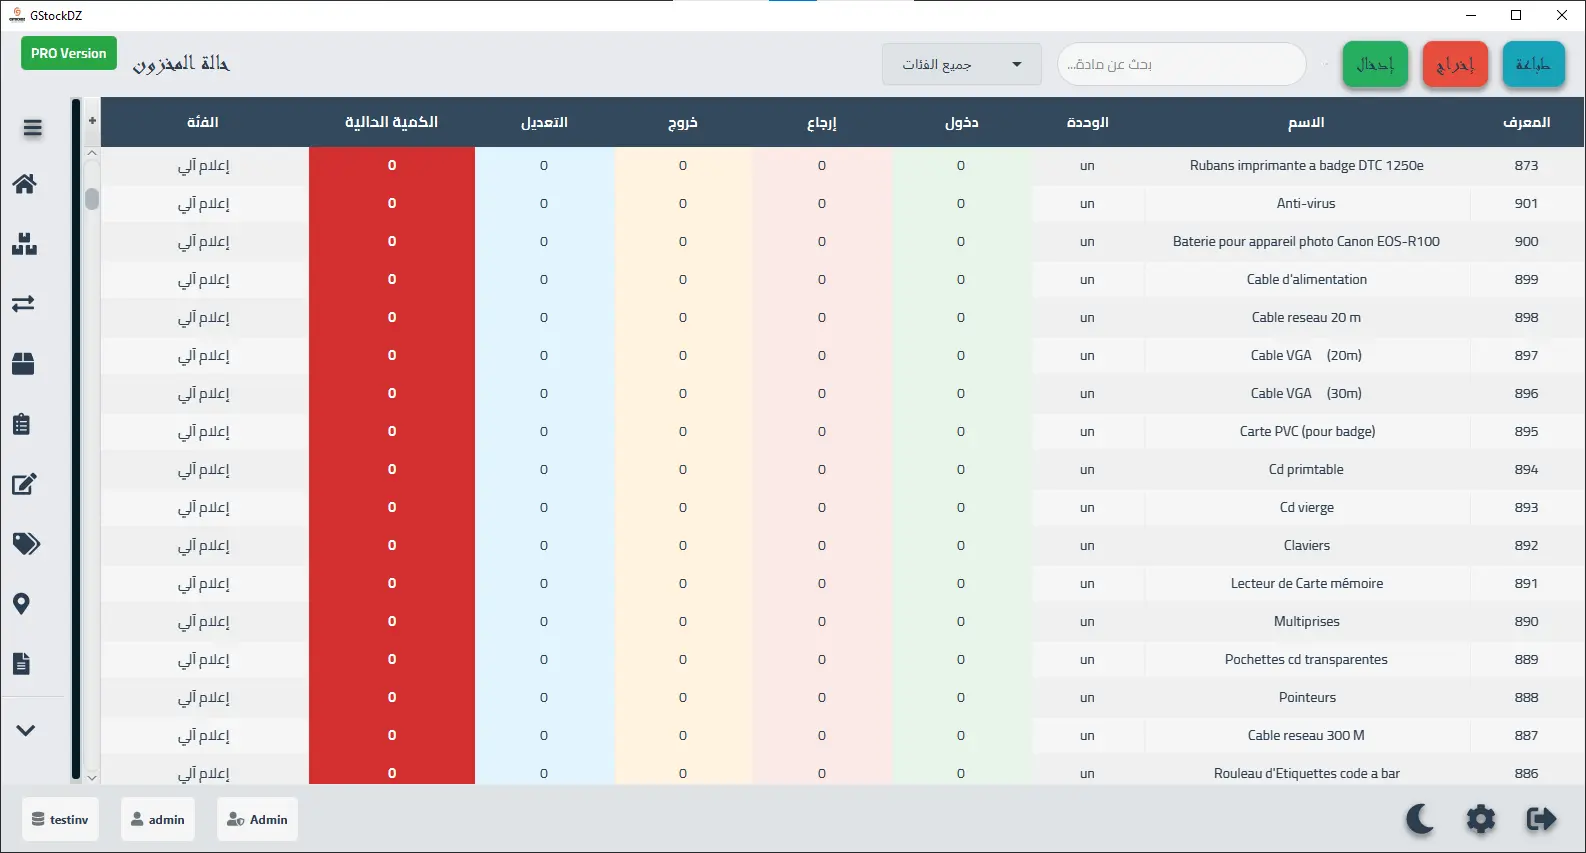Expand more sidebar items with chevron down

(x=26, y=730)
